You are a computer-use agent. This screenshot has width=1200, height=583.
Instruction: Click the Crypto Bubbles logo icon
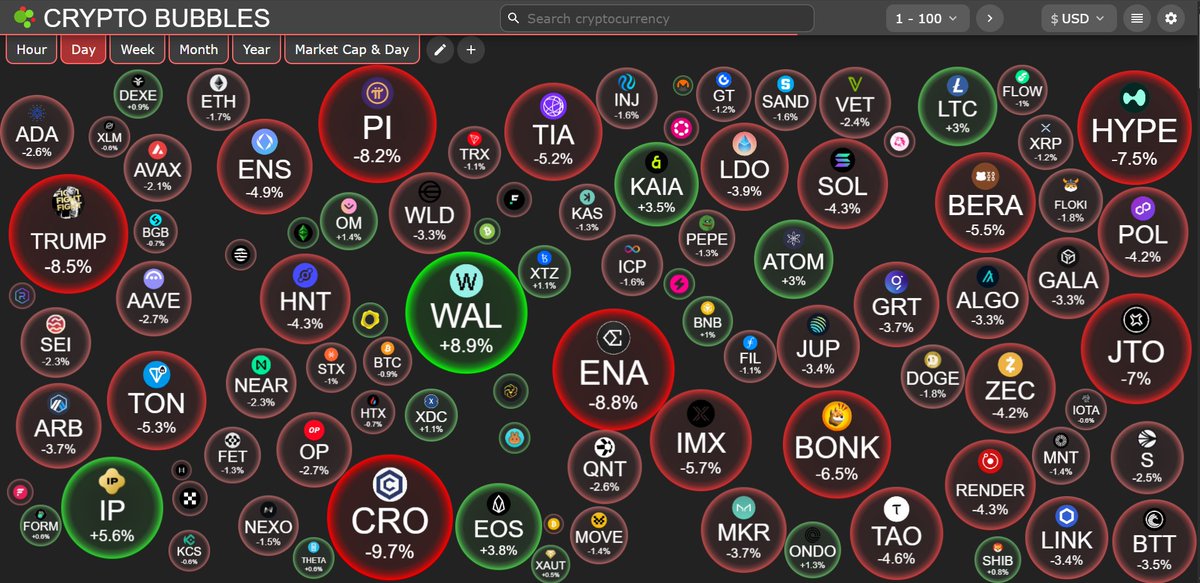(24, 18)
